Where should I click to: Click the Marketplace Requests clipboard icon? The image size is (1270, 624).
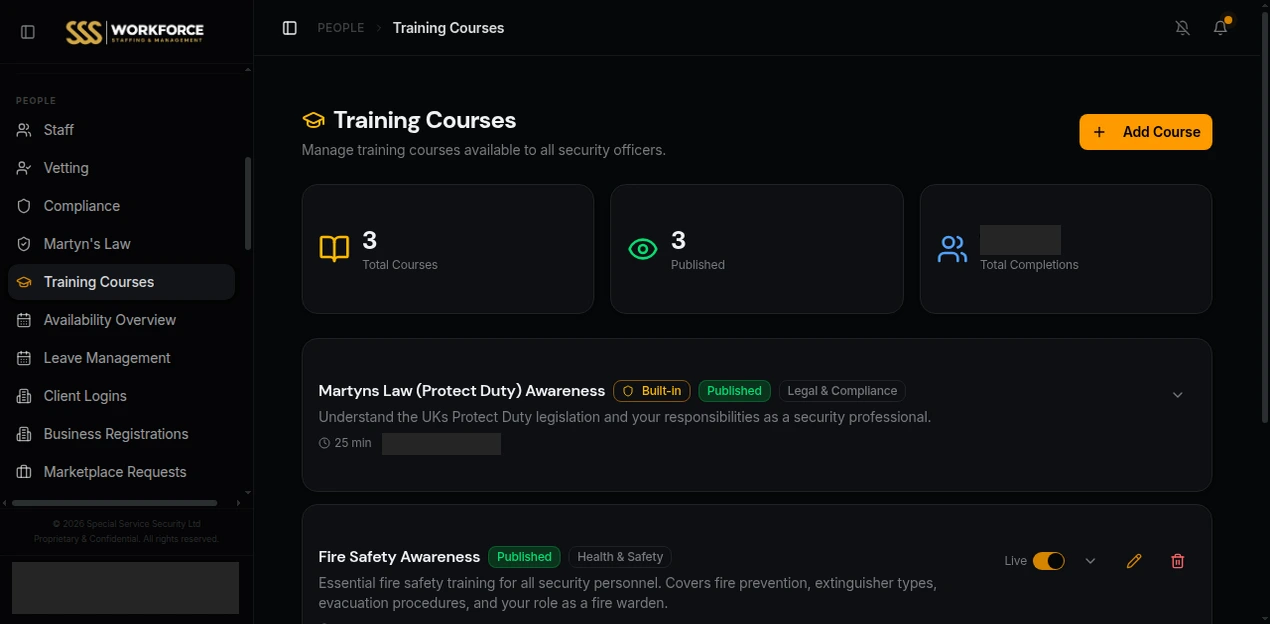24,472
